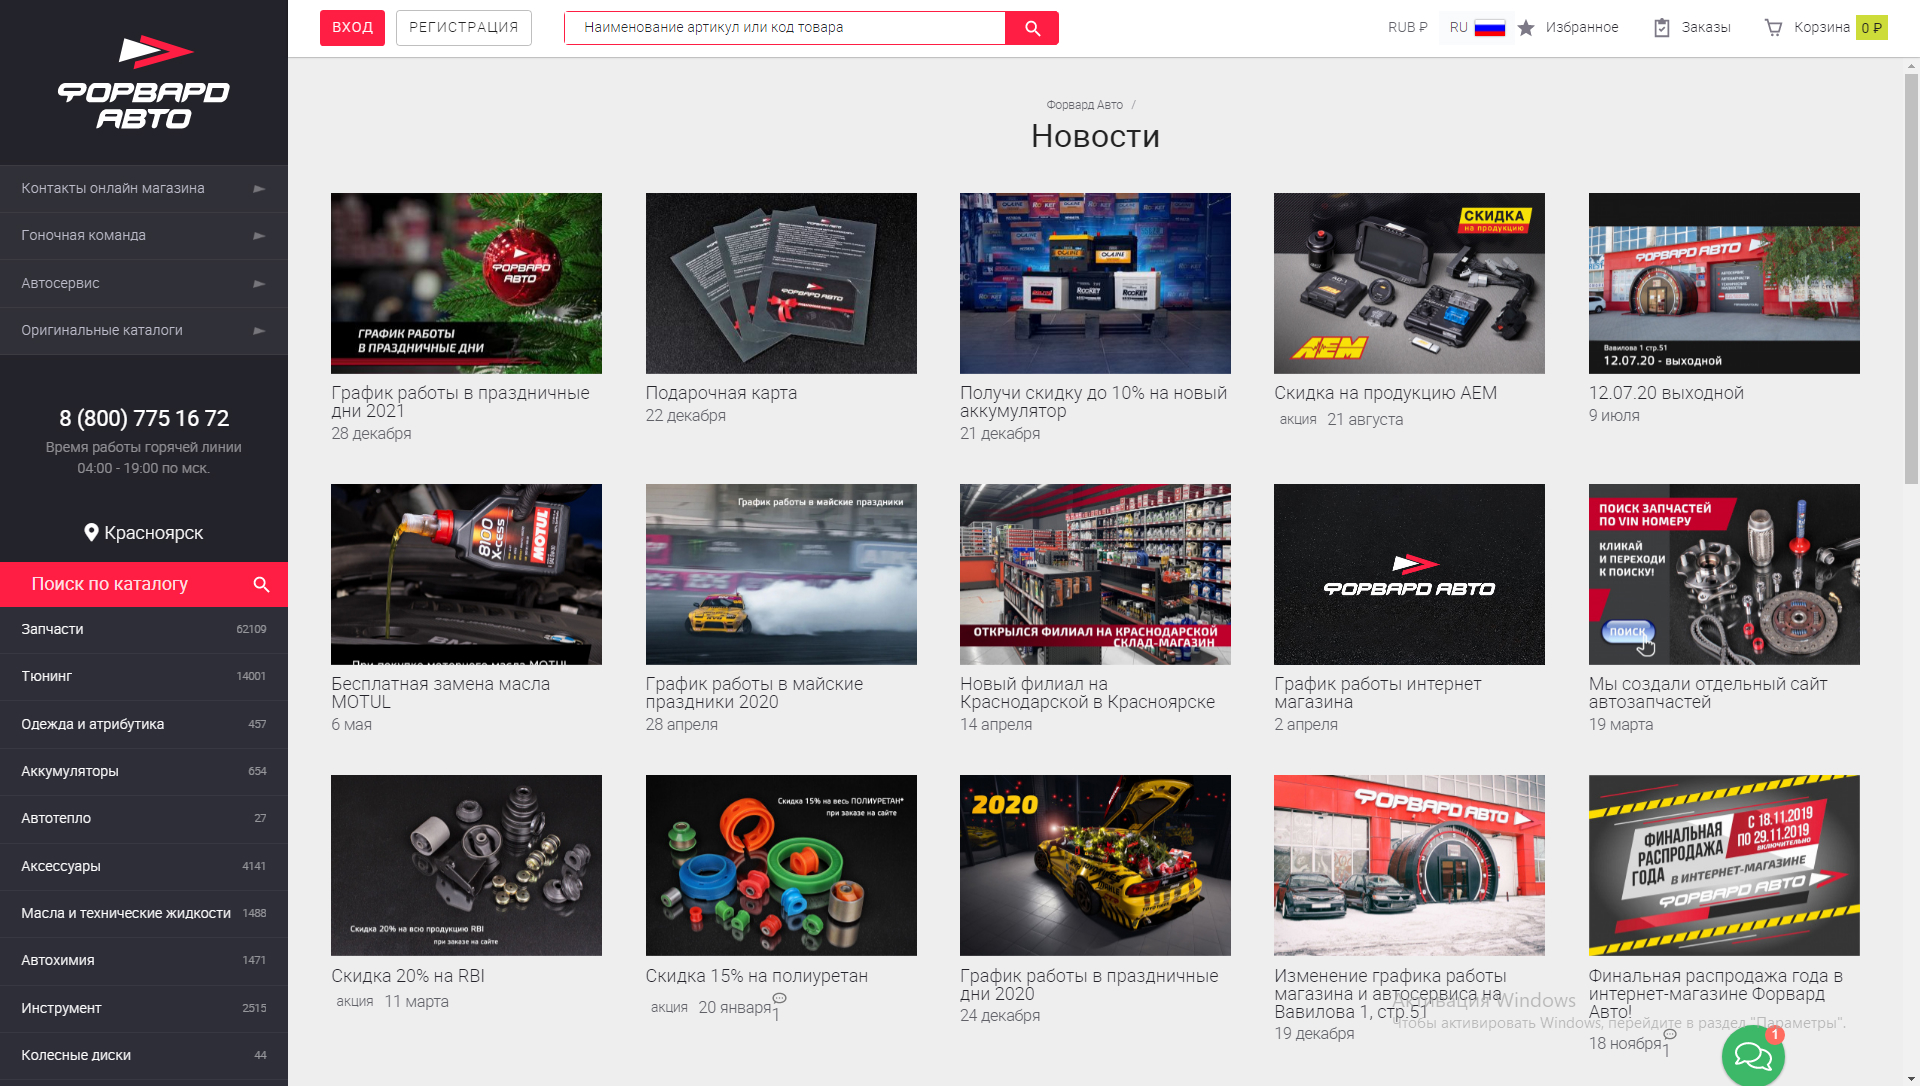Click the product name search field
This screenshot has width=1920, height=1086.
[785, 28]
